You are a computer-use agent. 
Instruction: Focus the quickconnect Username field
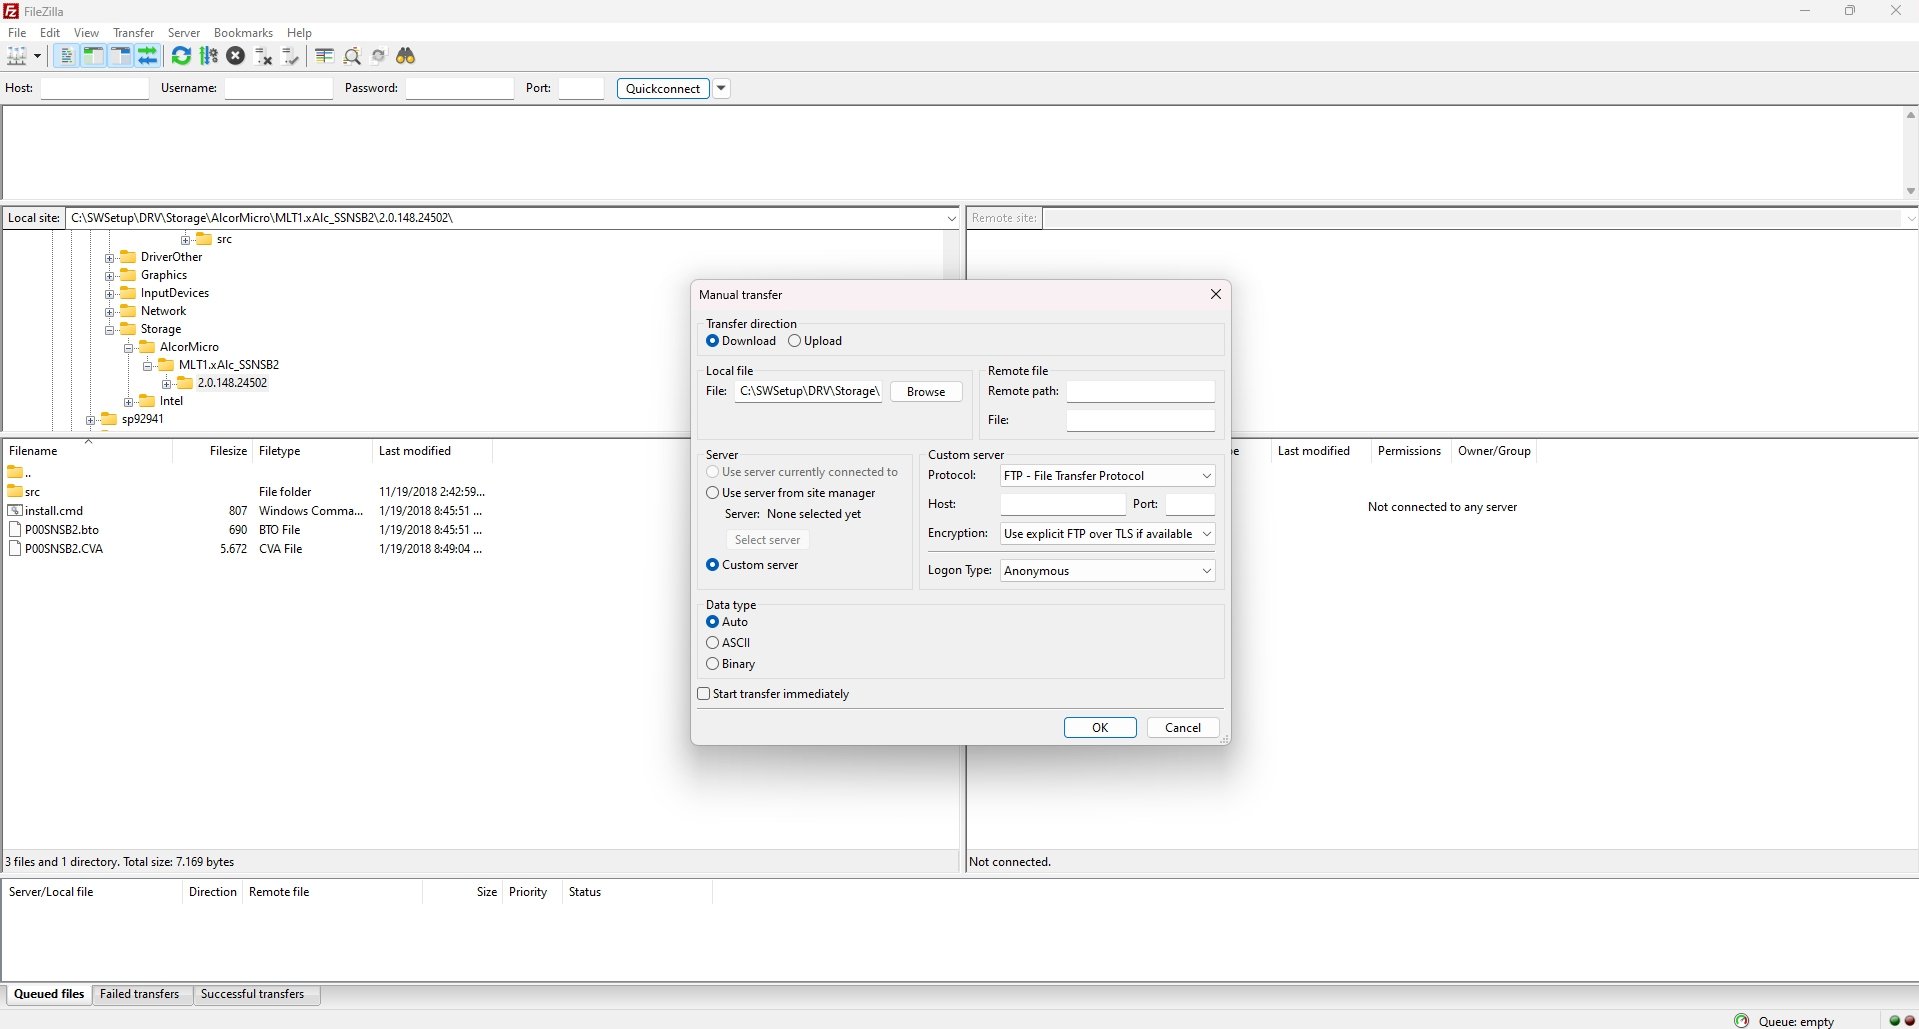279,89
